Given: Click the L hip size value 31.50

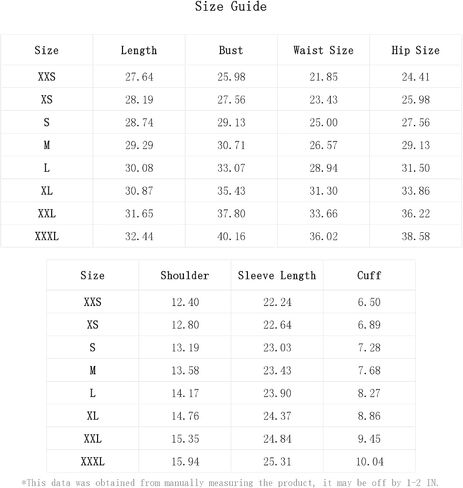Looking at the screenshot, I should click(416, 168).
